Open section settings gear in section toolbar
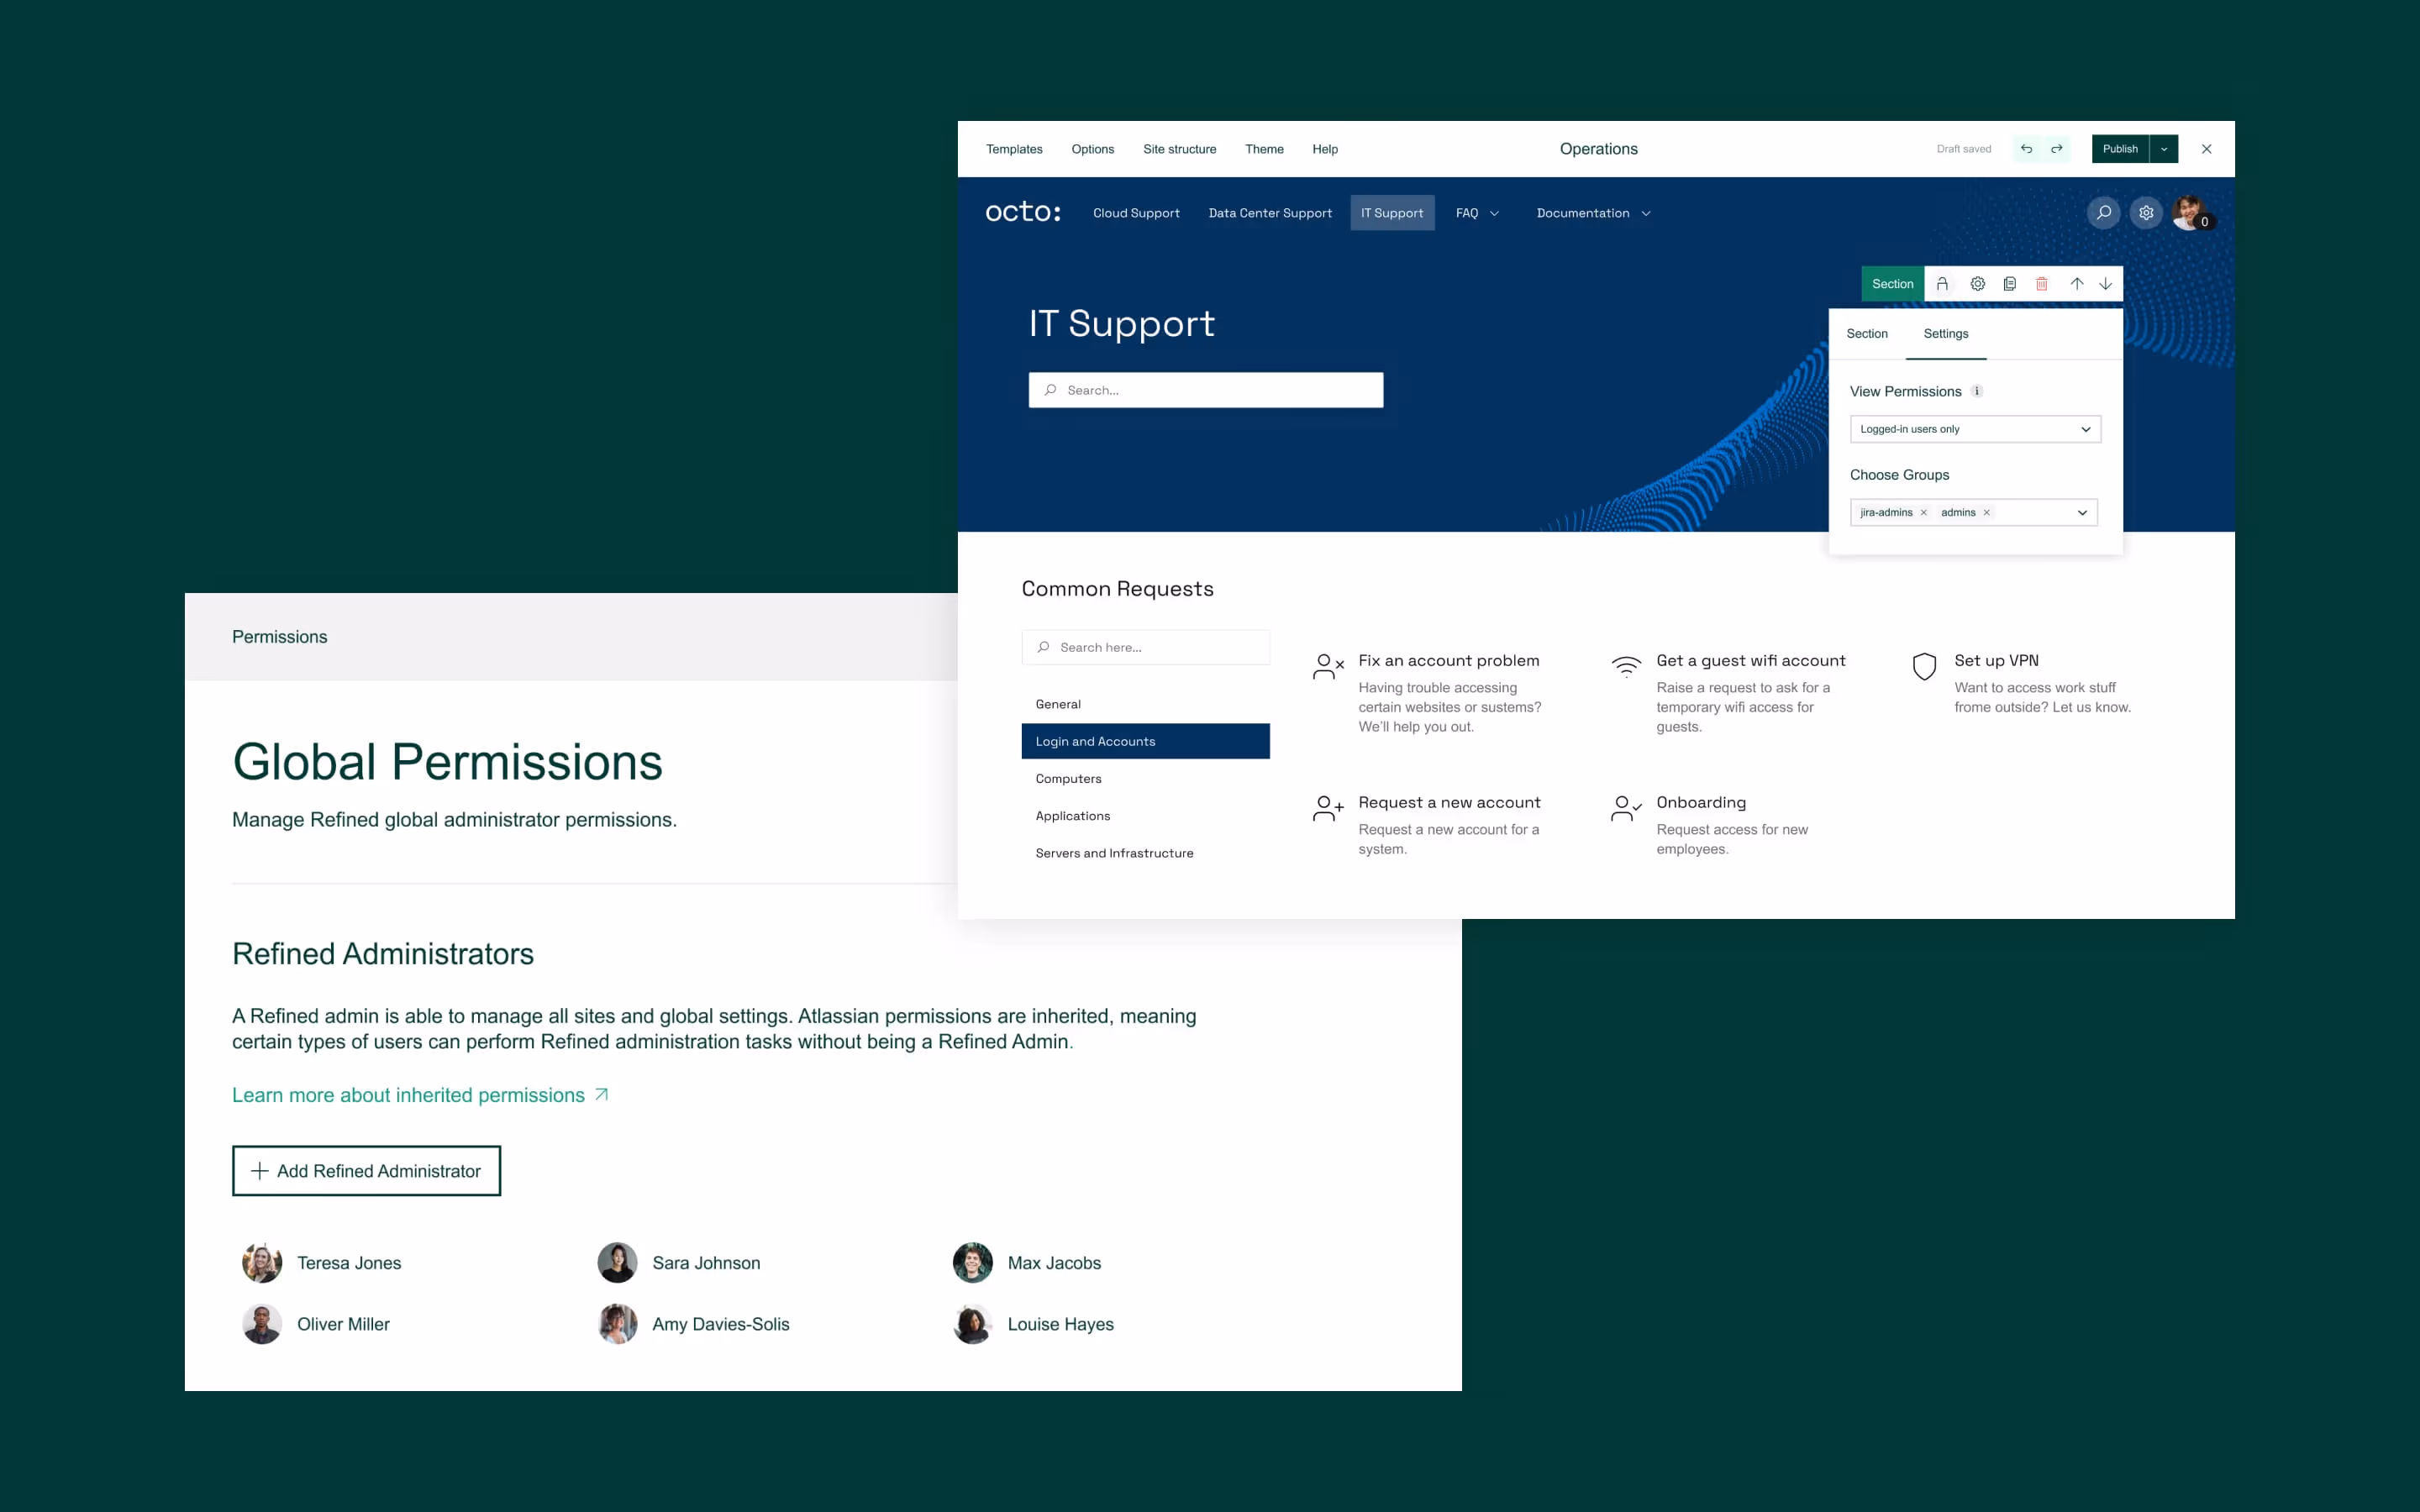The width and height of the screenshot is (2420, 1512). [1977, 284]
